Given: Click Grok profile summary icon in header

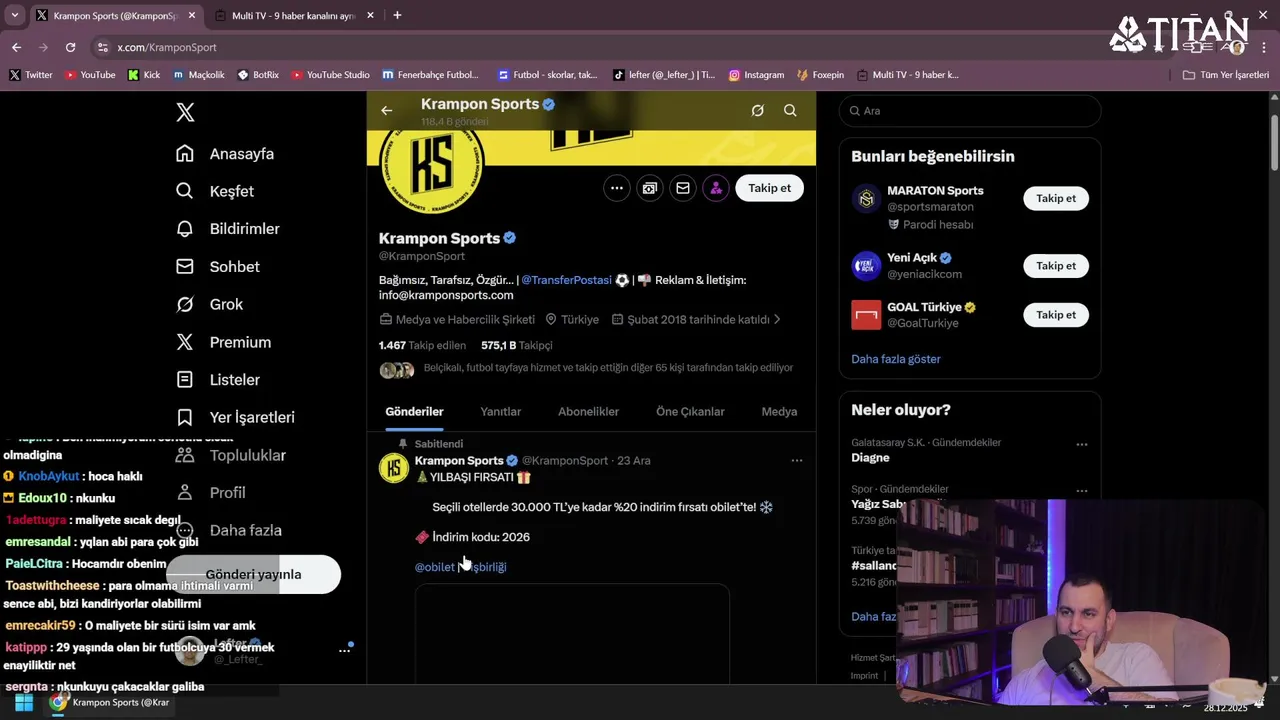Looking at the screenshot, I should coord(758,111).
